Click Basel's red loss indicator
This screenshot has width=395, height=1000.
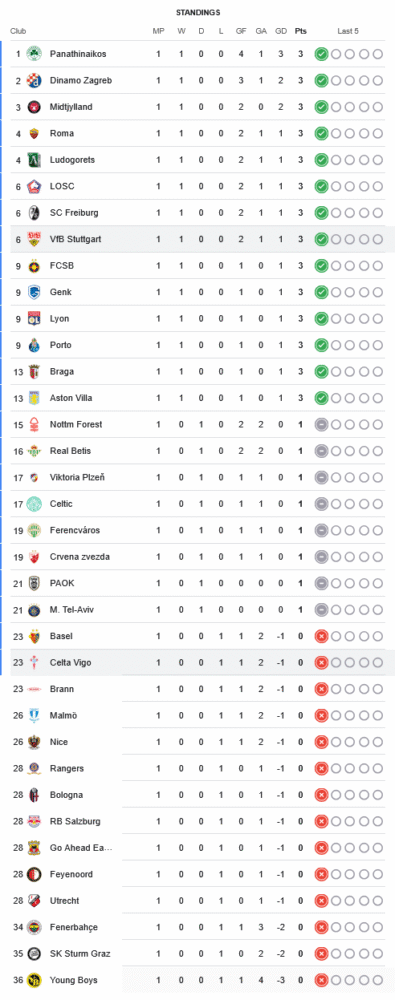321,636
